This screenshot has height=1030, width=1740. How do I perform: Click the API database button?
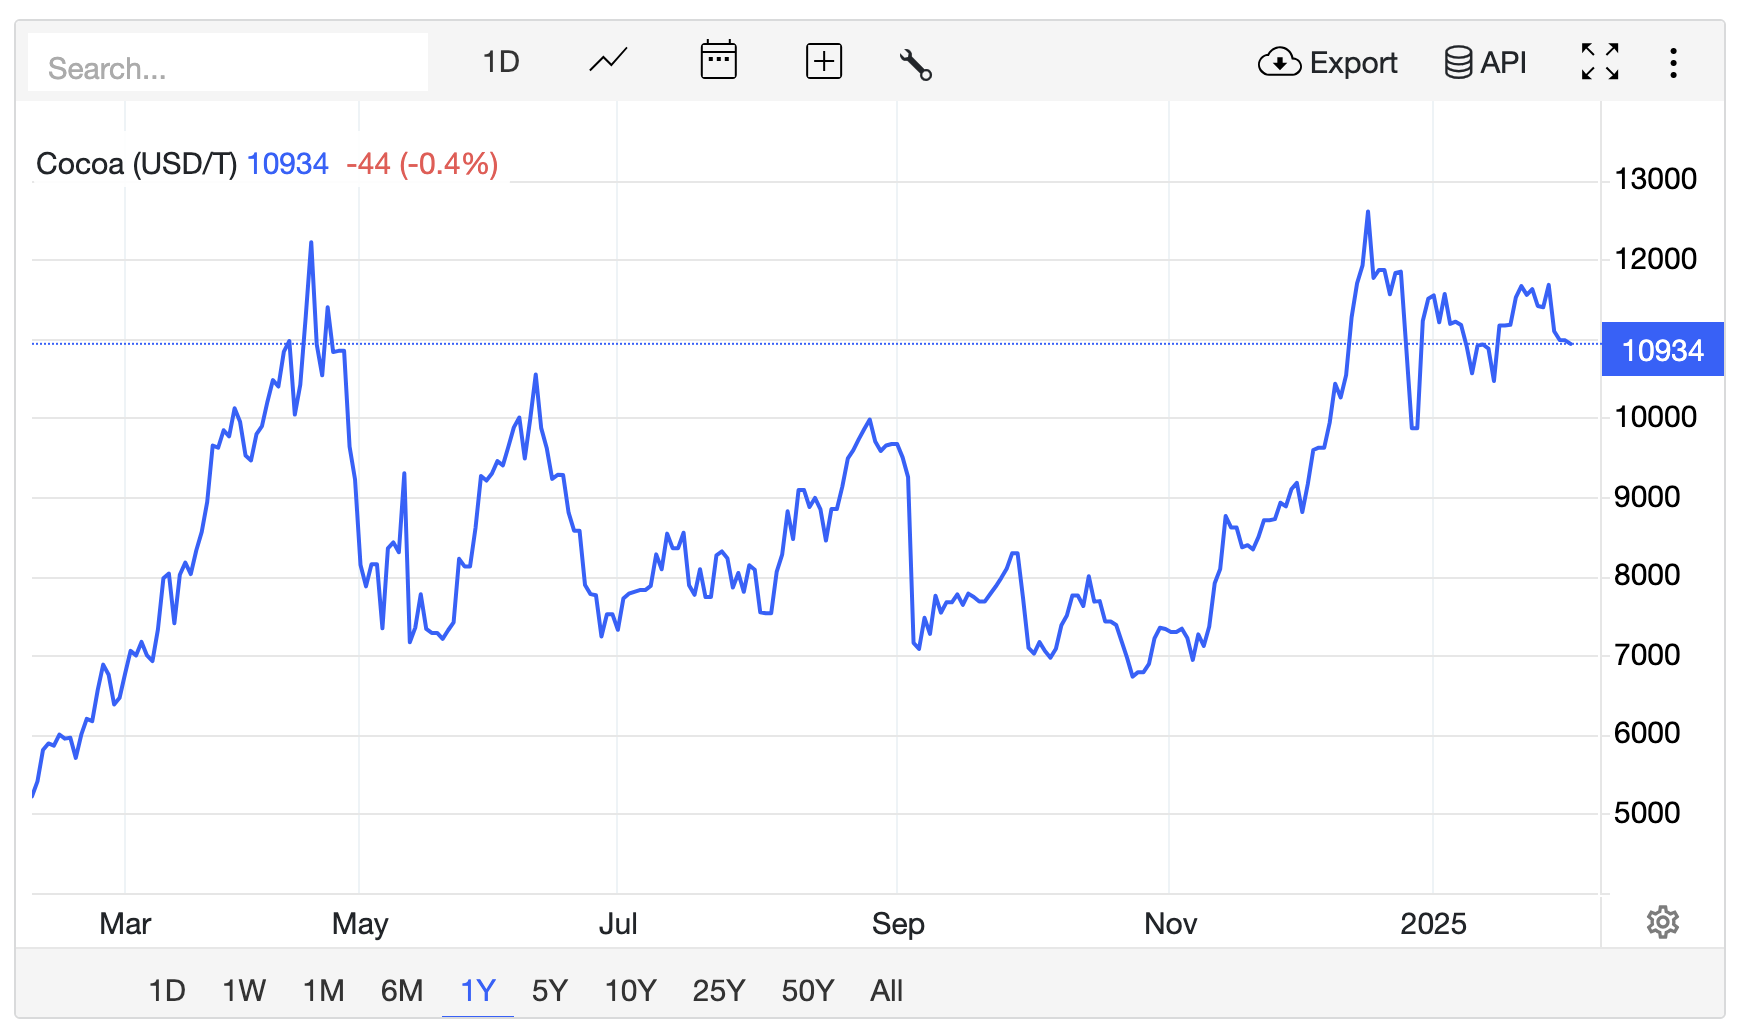(1485, 63)
